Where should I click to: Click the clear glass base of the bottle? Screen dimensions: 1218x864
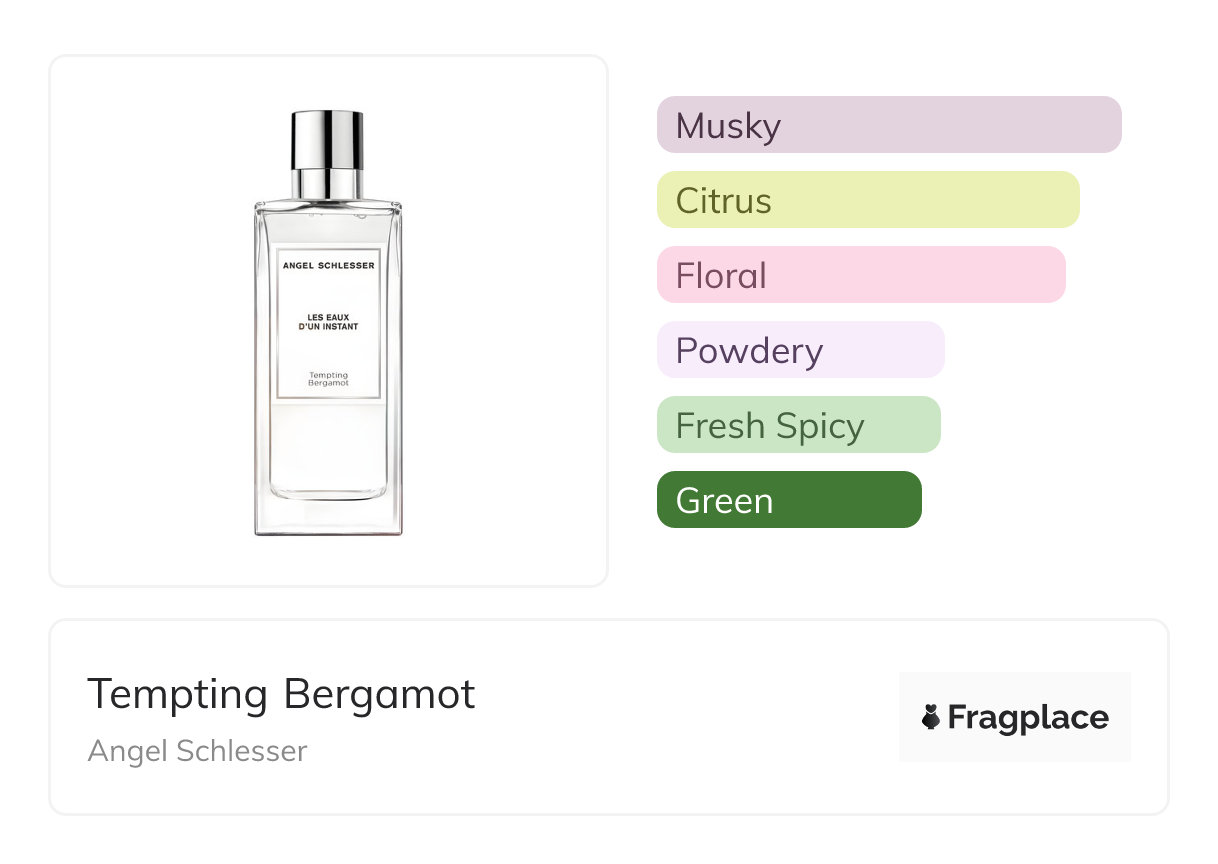328,516
